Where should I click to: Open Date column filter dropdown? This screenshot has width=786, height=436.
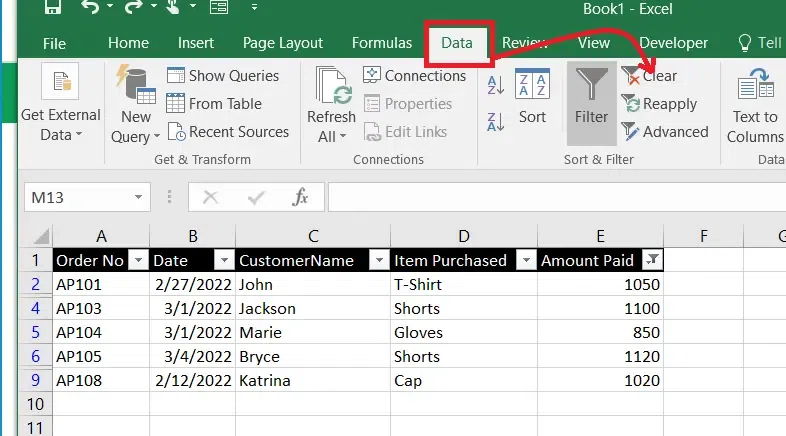[x=224, y=260]
